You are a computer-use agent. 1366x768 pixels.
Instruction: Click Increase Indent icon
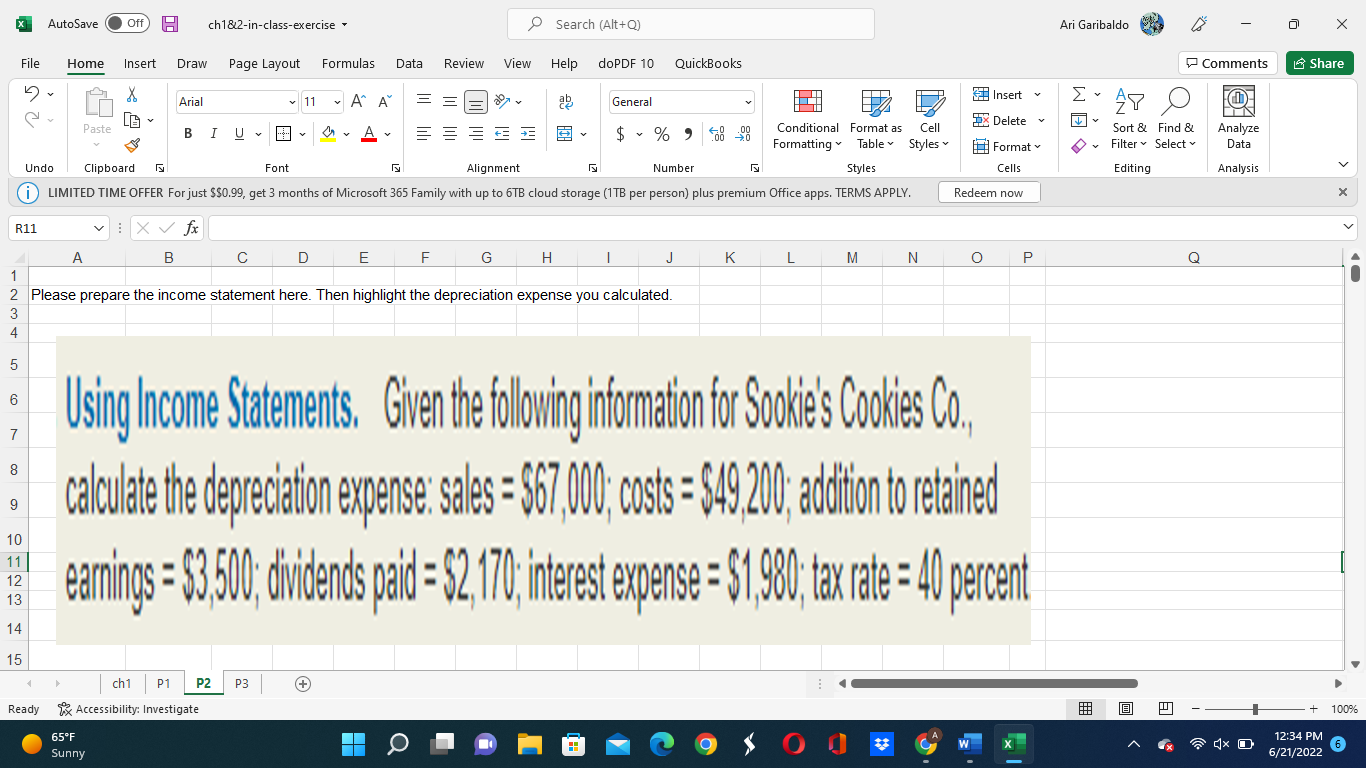coord(529,134)
